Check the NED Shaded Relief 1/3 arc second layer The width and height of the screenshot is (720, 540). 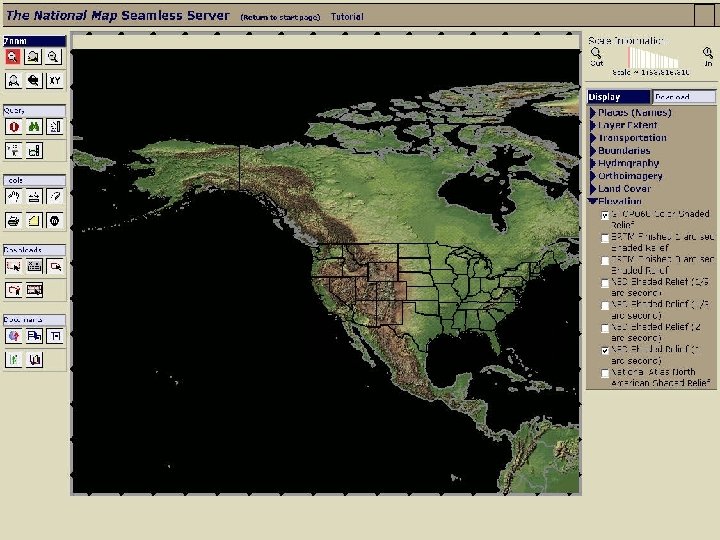point(605,305)
